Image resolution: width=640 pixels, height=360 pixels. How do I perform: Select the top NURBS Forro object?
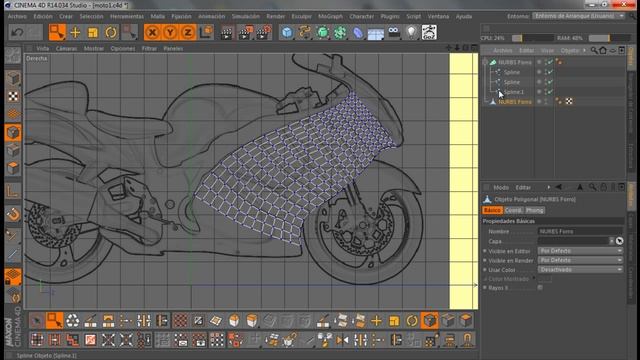click(515, 62)
